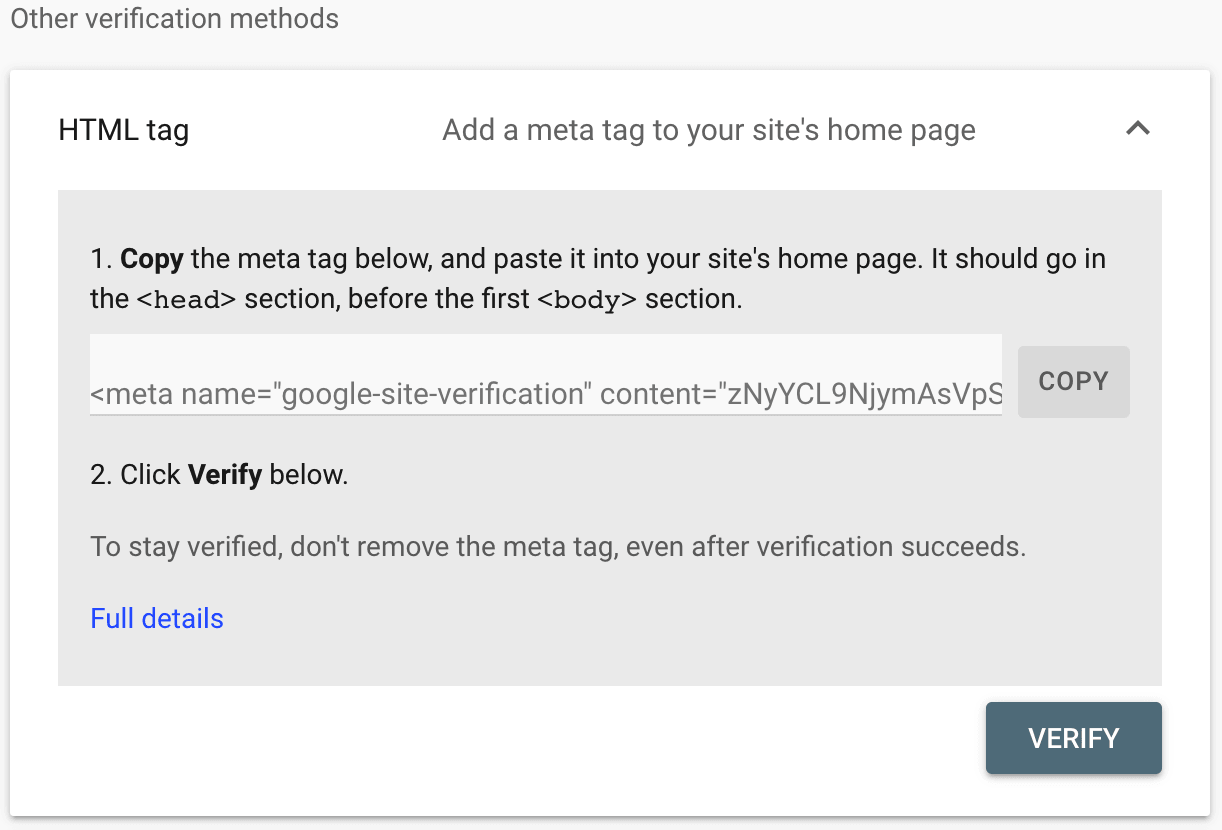Viewport: 1222px width, 830px height.
Task: Click the HTML tag section header
Action: coord(123,129)
